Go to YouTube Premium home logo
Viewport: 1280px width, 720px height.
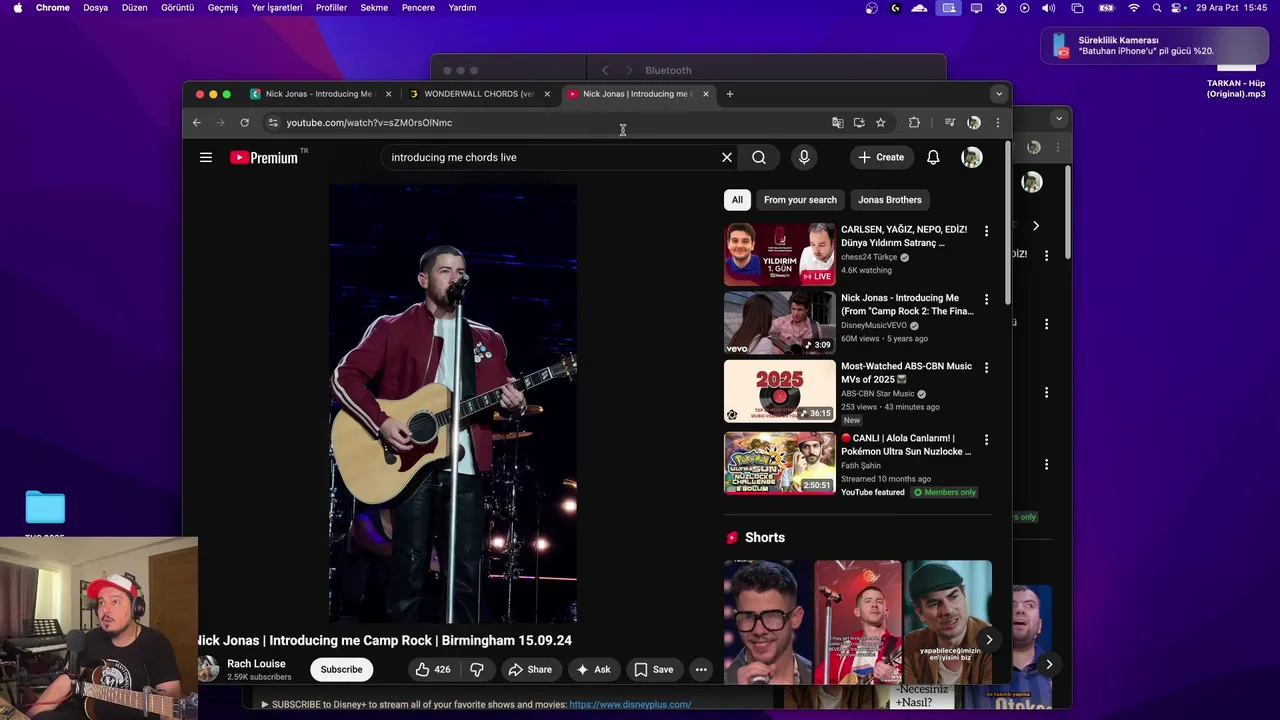pos(264,157)
